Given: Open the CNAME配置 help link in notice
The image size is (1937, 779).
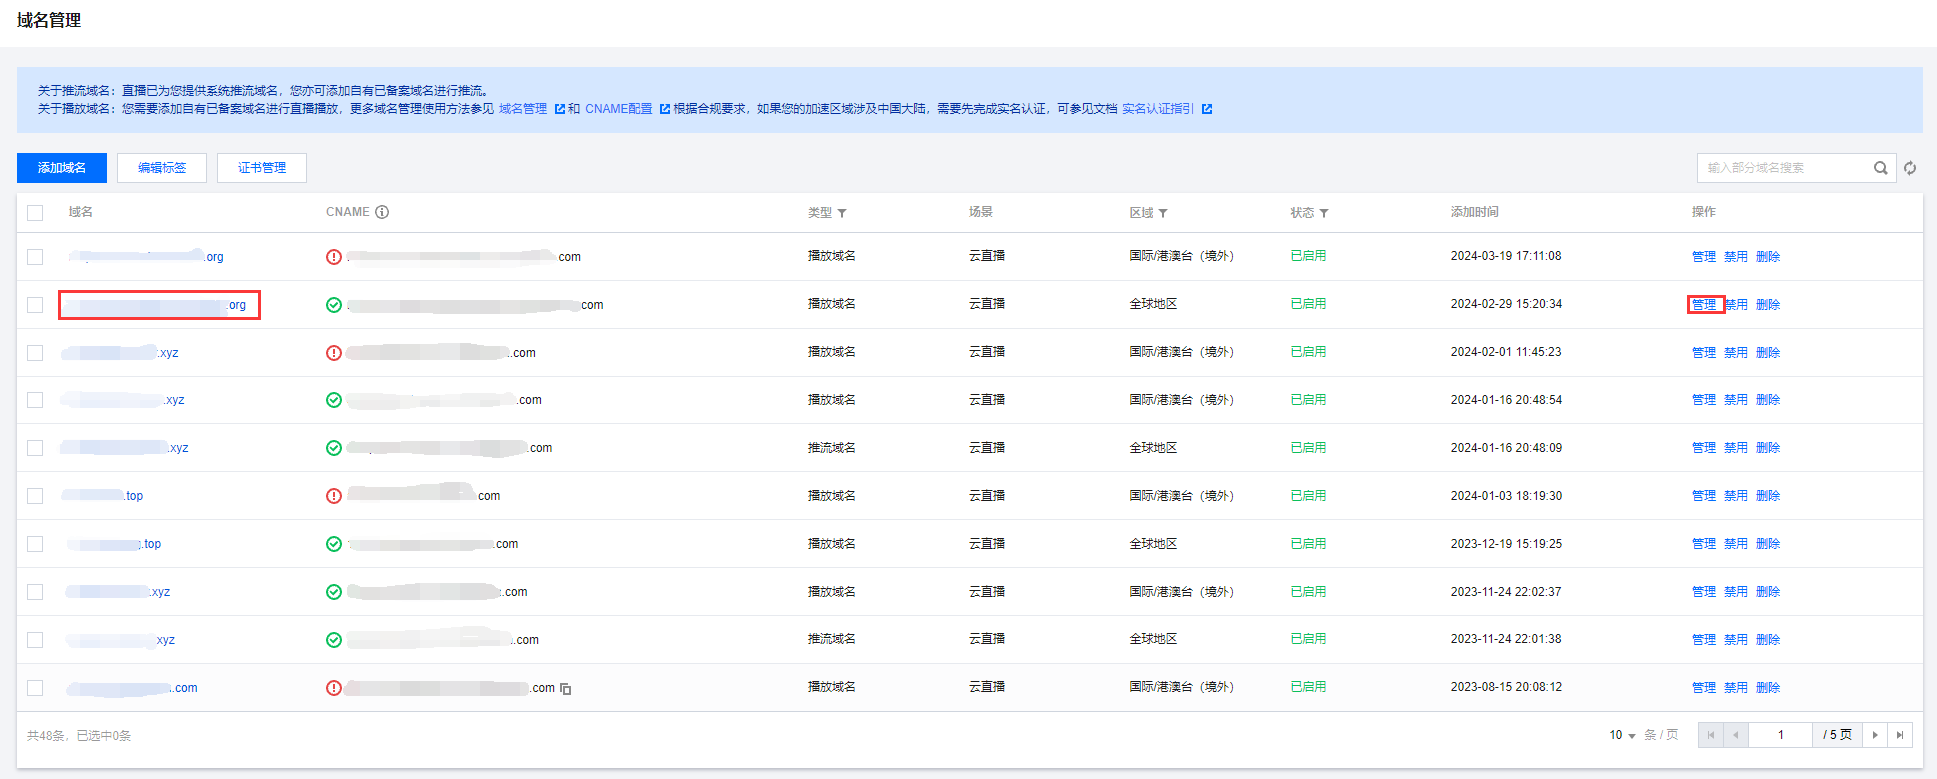Looking at the screenshot, I should tap(619, 109).
